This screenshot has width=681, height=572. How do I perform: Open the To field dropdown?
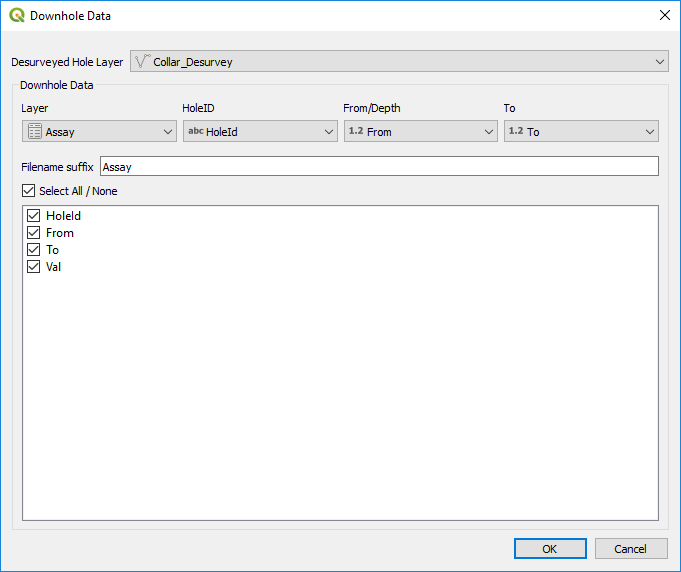581,131
